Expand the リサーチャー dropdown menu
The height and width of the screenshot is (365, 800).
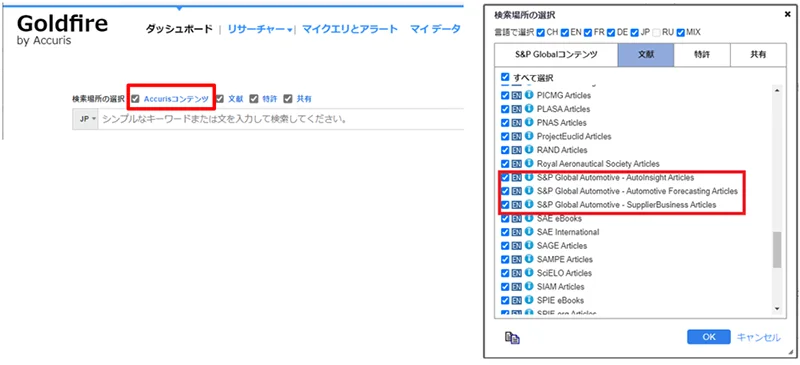[x=260, y=30]
